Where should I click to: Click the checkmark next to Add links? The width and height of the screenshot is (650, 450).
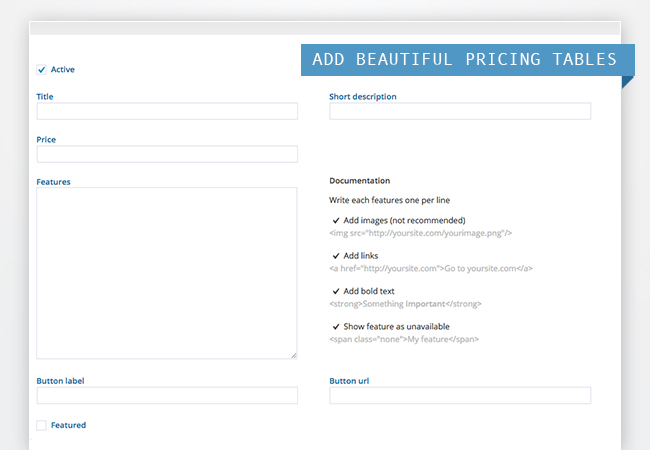click(x=336, y=256)
